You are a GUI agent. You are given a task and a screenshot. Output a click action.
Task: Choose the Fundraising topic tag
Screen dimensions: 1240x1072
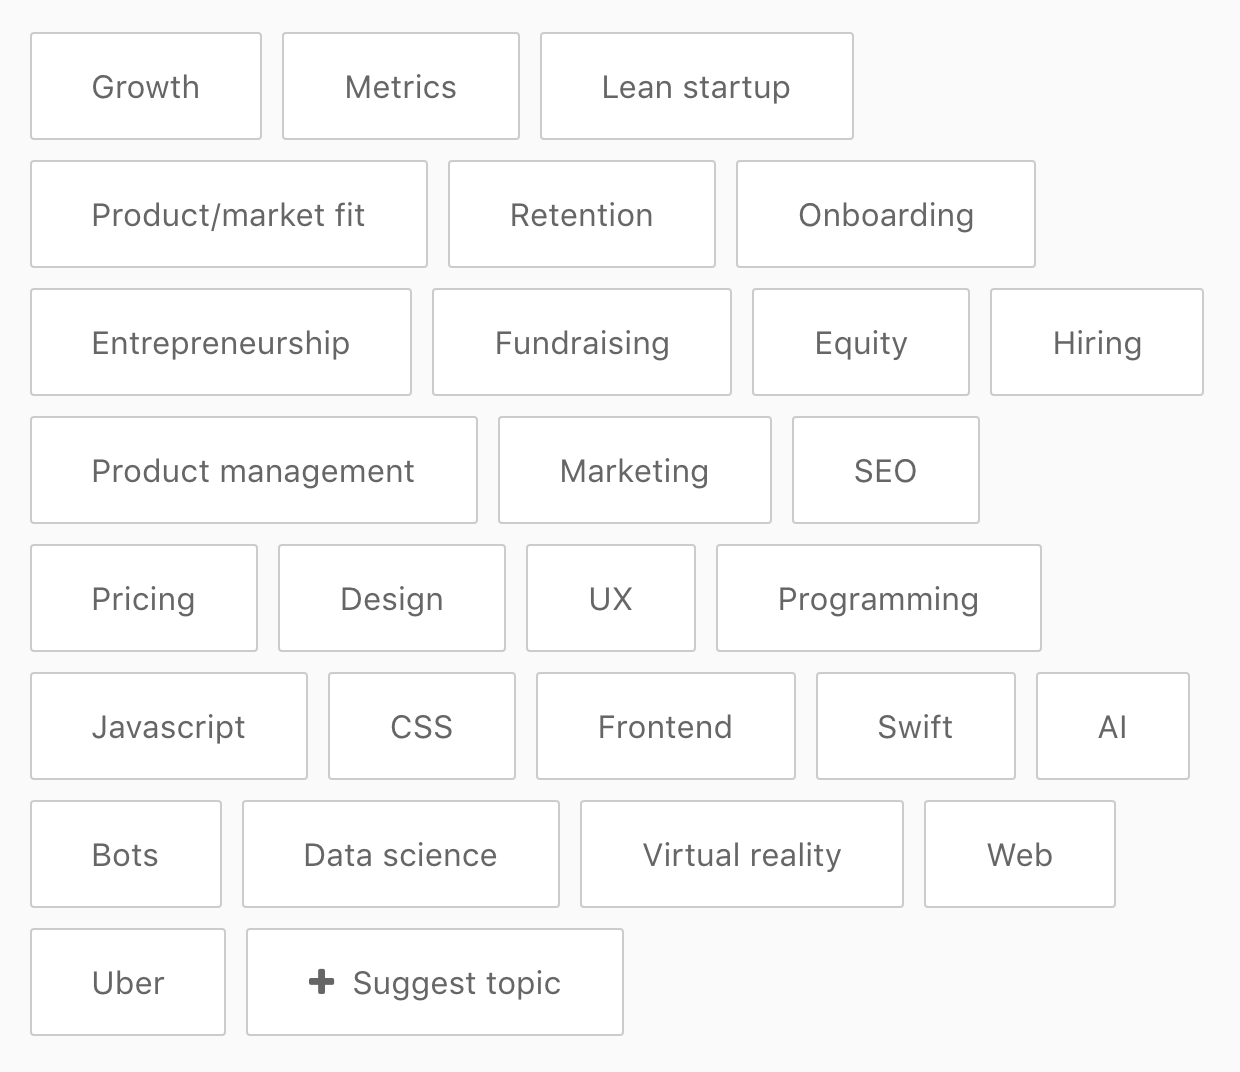(x=582, y=343)
